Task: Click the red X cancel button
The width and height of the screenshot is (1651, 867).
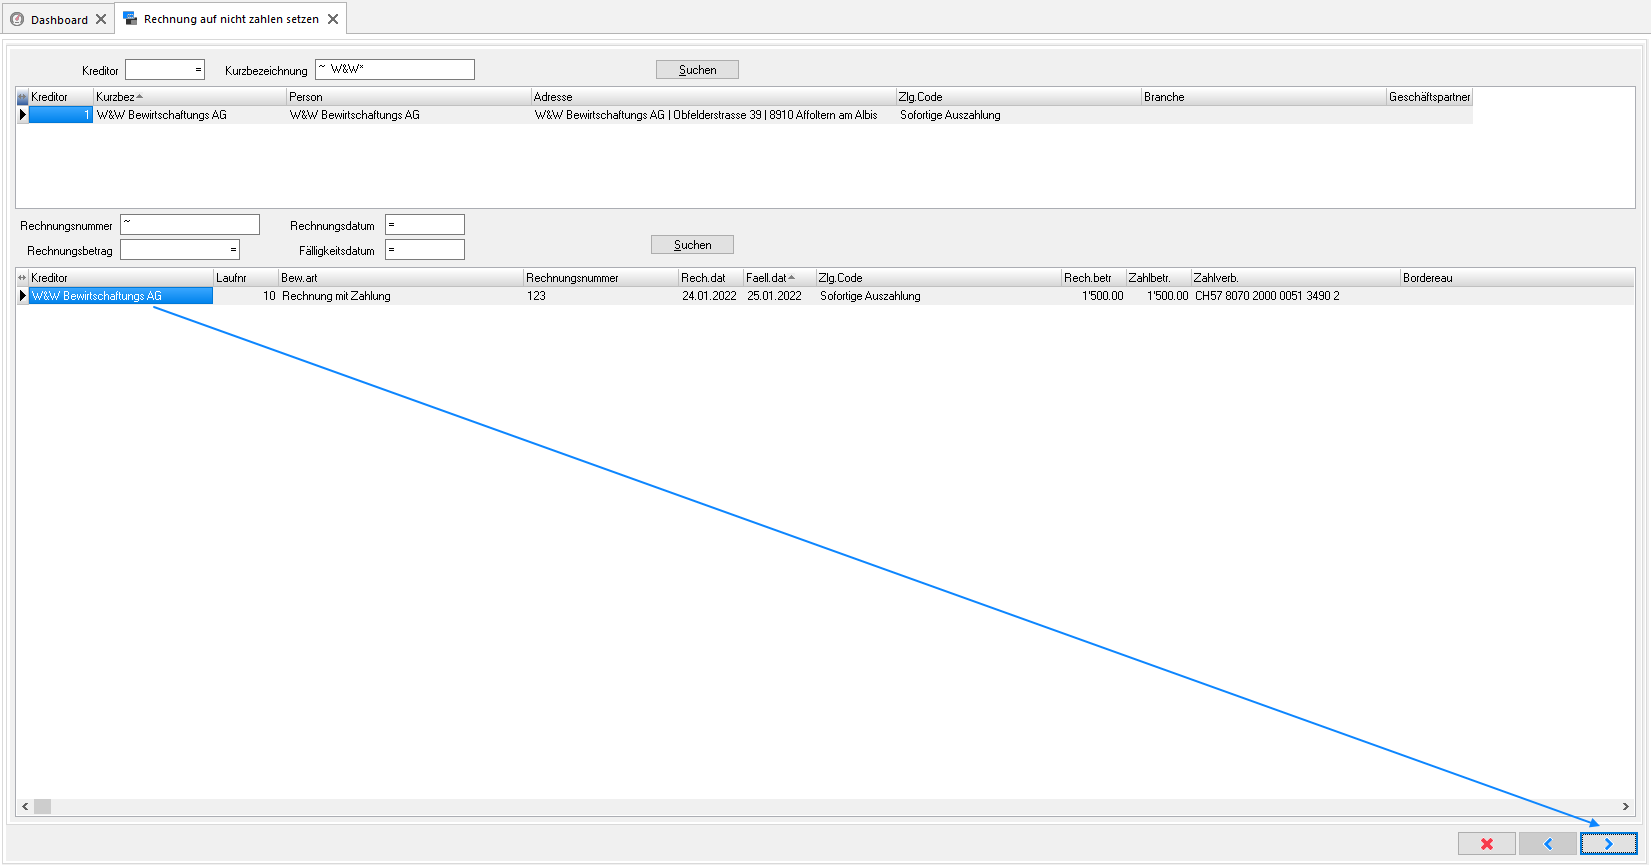Action: tap(1486, 844)
